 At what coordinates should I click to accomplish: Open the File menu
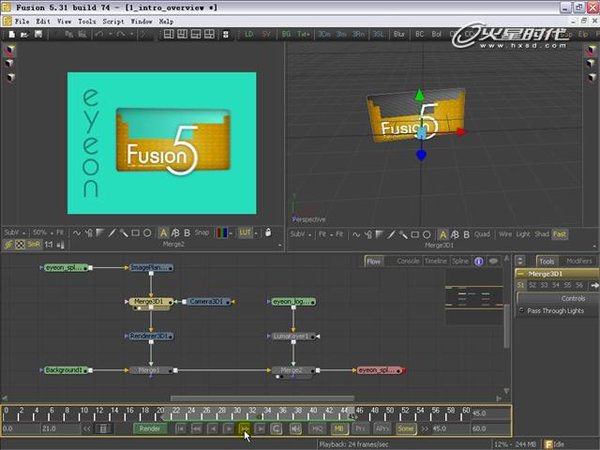(22, 21)
